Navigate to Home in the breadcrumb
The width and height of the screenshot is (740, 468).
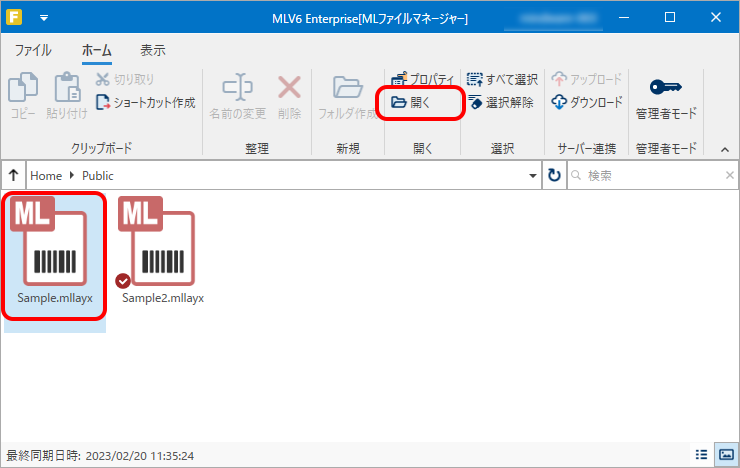point(46,176)
